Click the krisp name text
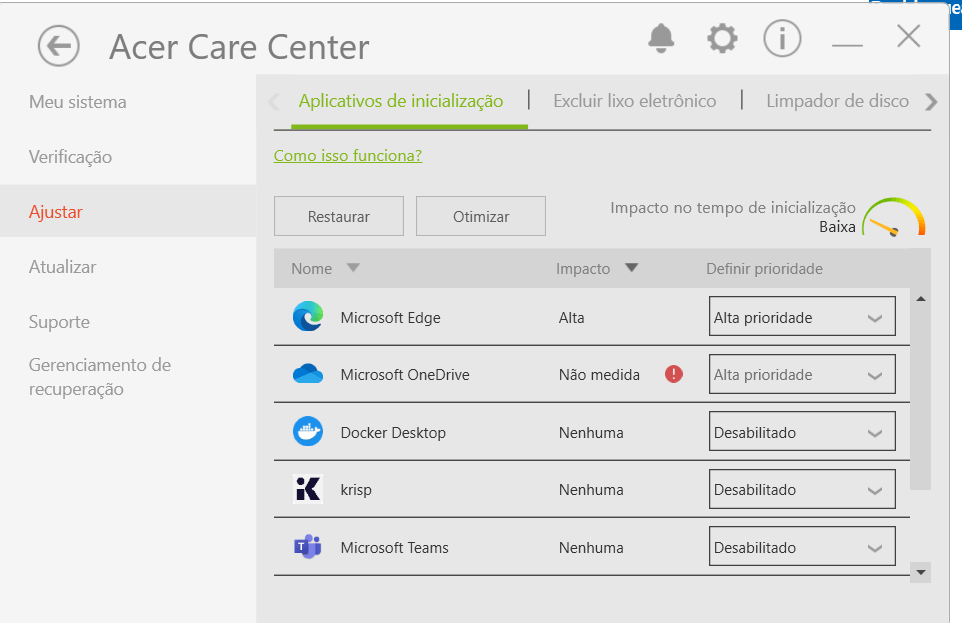 click(356, 490)
